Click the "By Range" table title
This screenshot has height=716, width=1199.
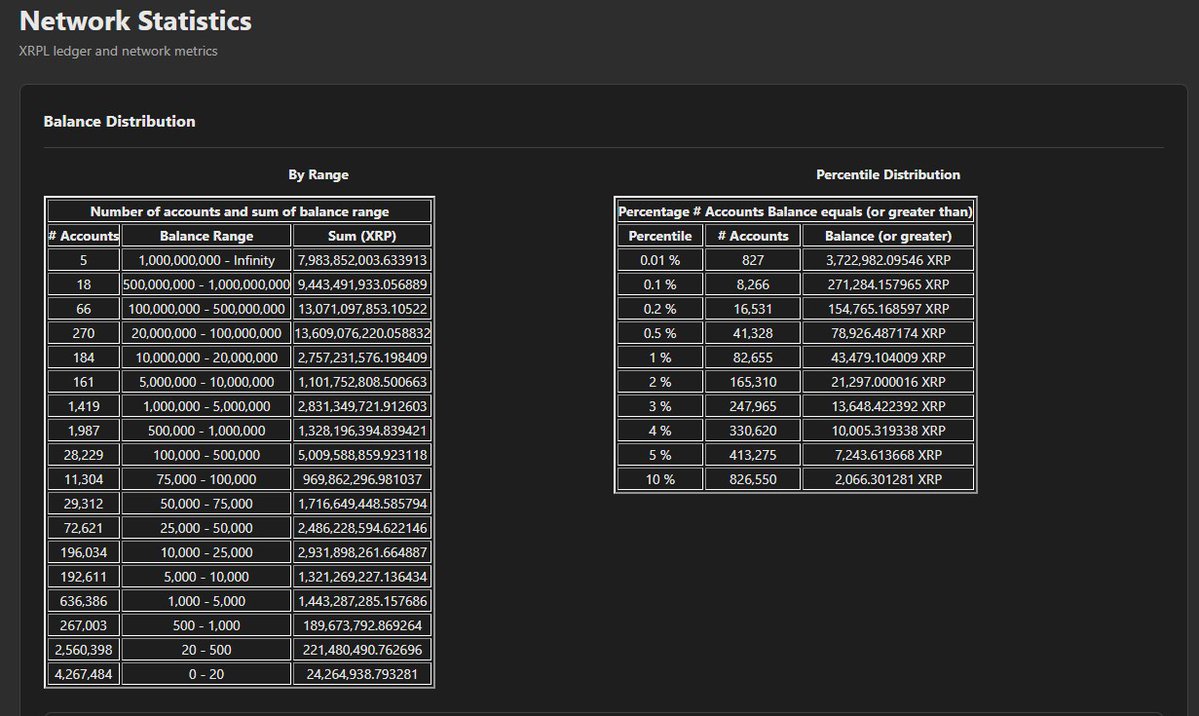[x=318, y=174]
